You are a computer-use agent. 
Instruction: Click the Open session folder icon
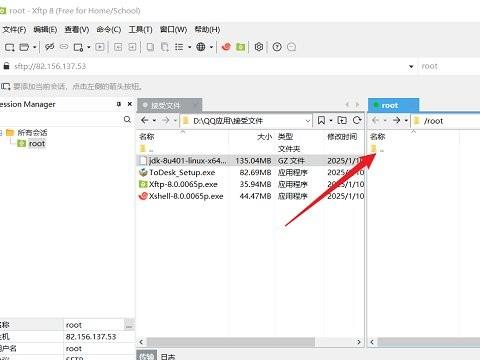click(24, 47)
